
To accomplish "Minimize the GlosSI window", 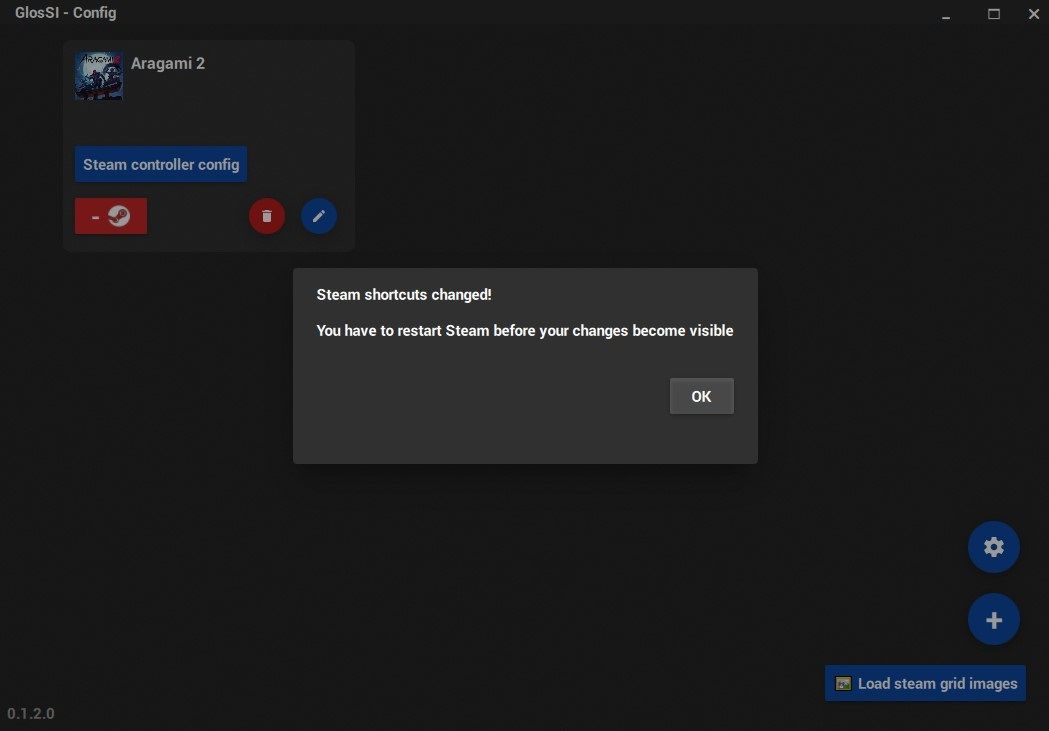I will coord(945,14).
